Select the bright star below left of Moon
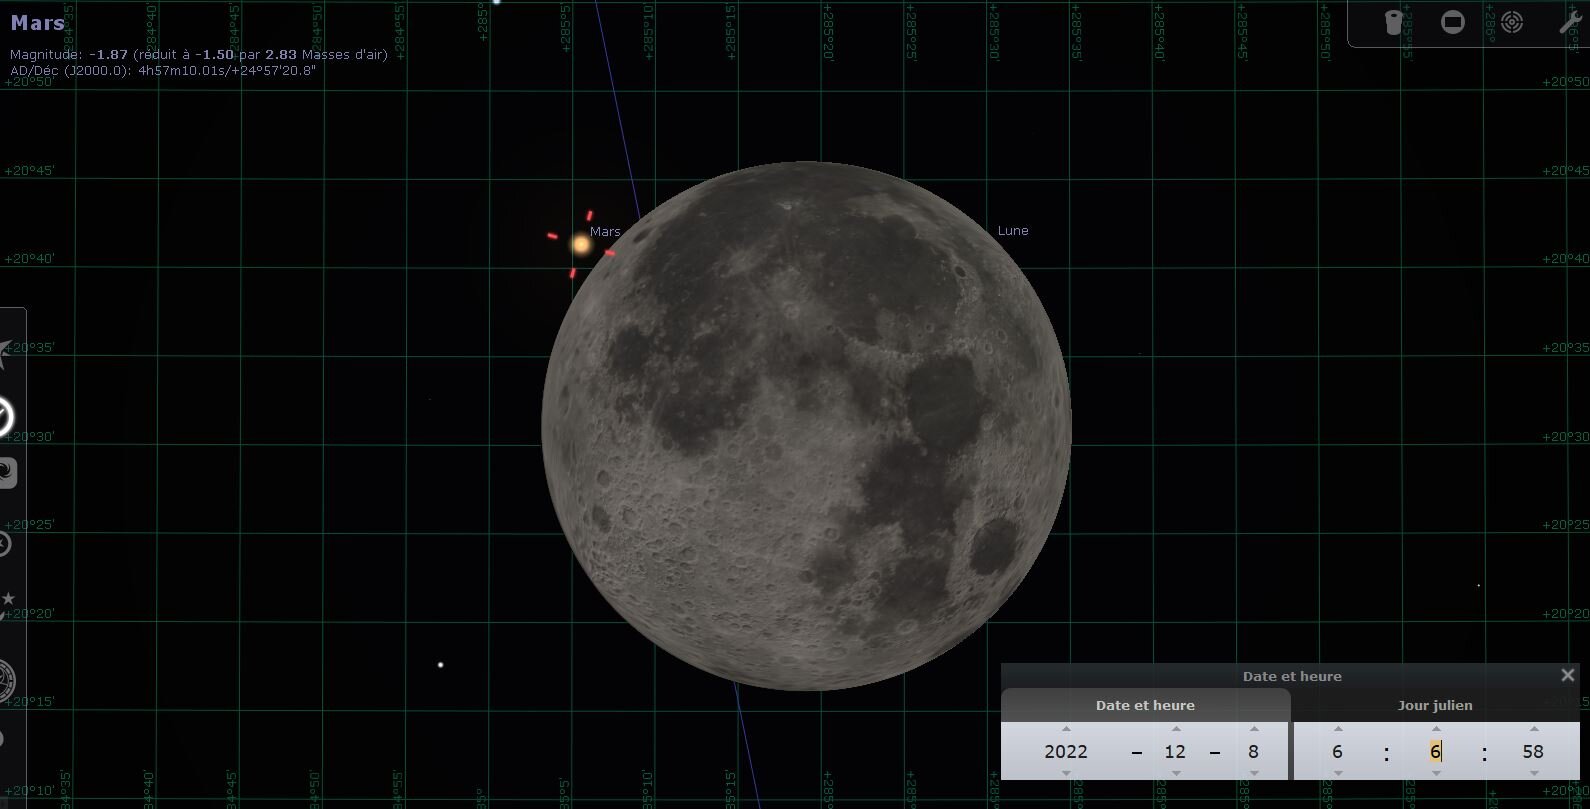Image resolution: width=1590 pixels, height=809 pixels. coord(440,664)
